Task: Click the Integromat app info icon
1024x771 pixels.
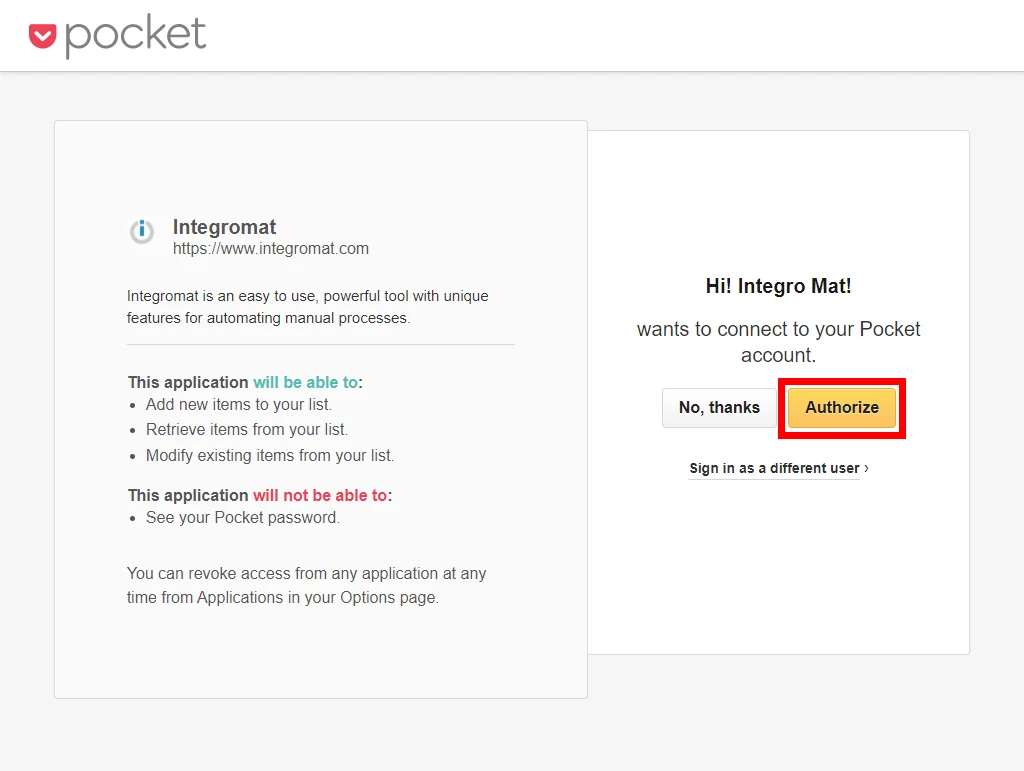Action: [142, 231]
